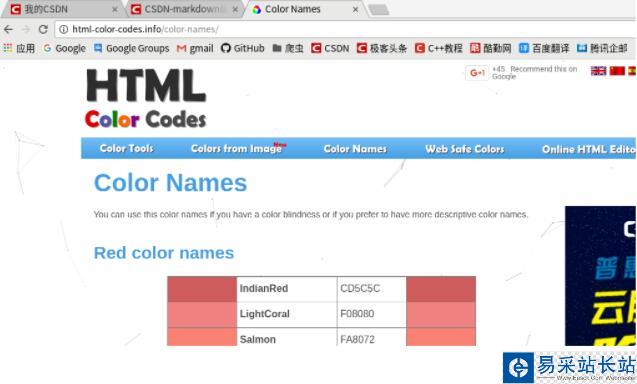The image size is (637, 384).
Task: Select the LightCoral name cell
Action: tap(287, 315)
